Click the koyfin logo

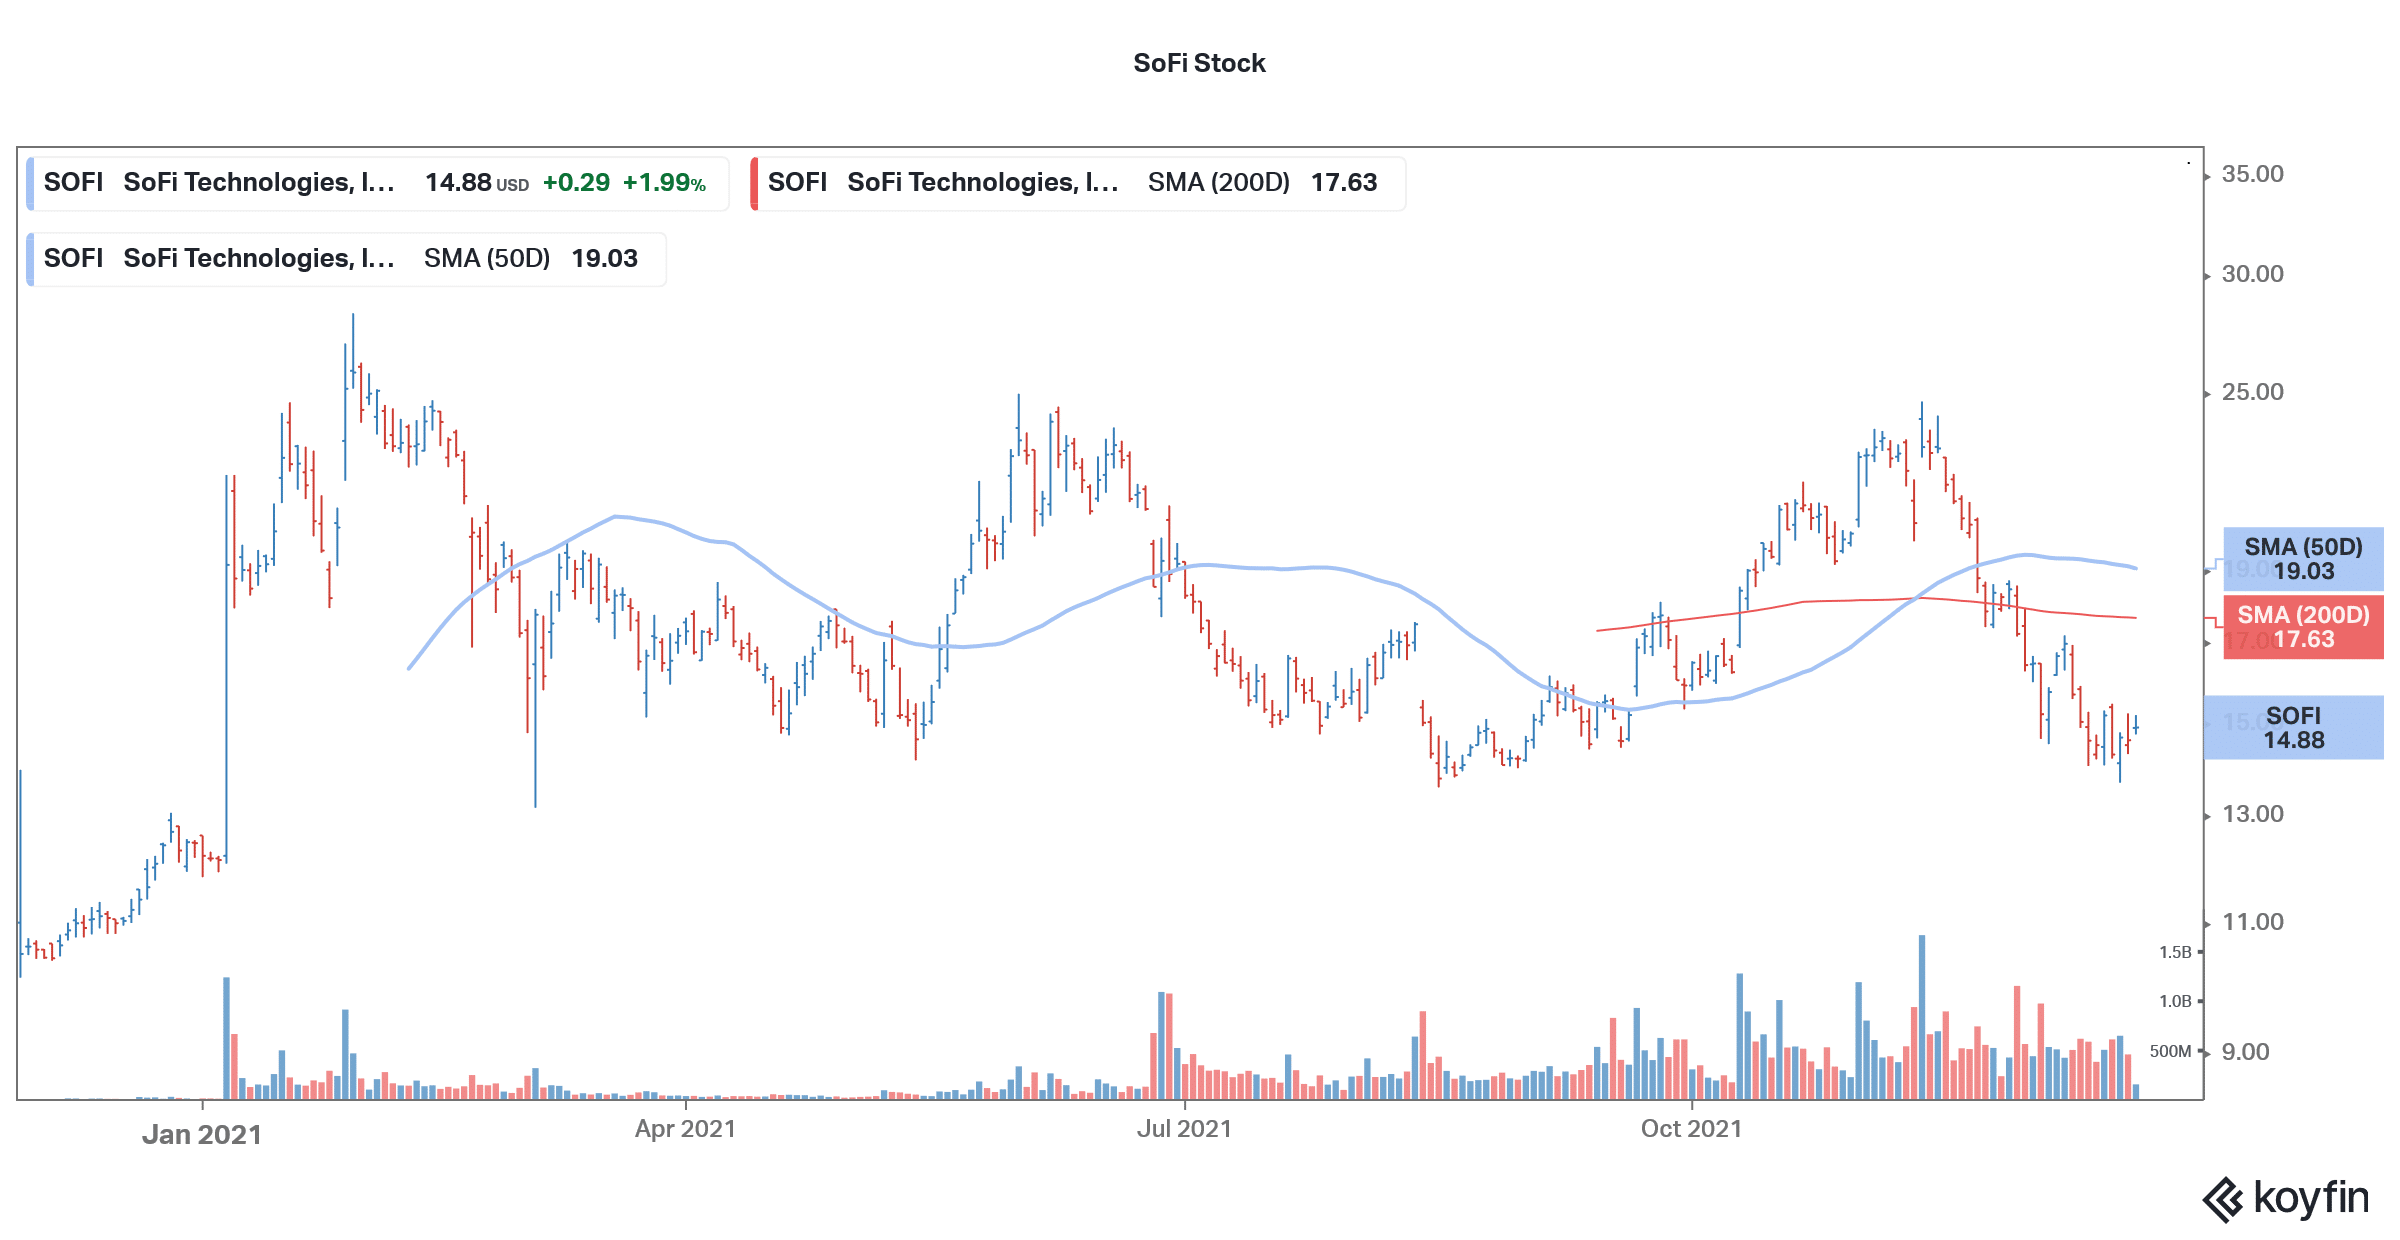pos(2286,1198)
